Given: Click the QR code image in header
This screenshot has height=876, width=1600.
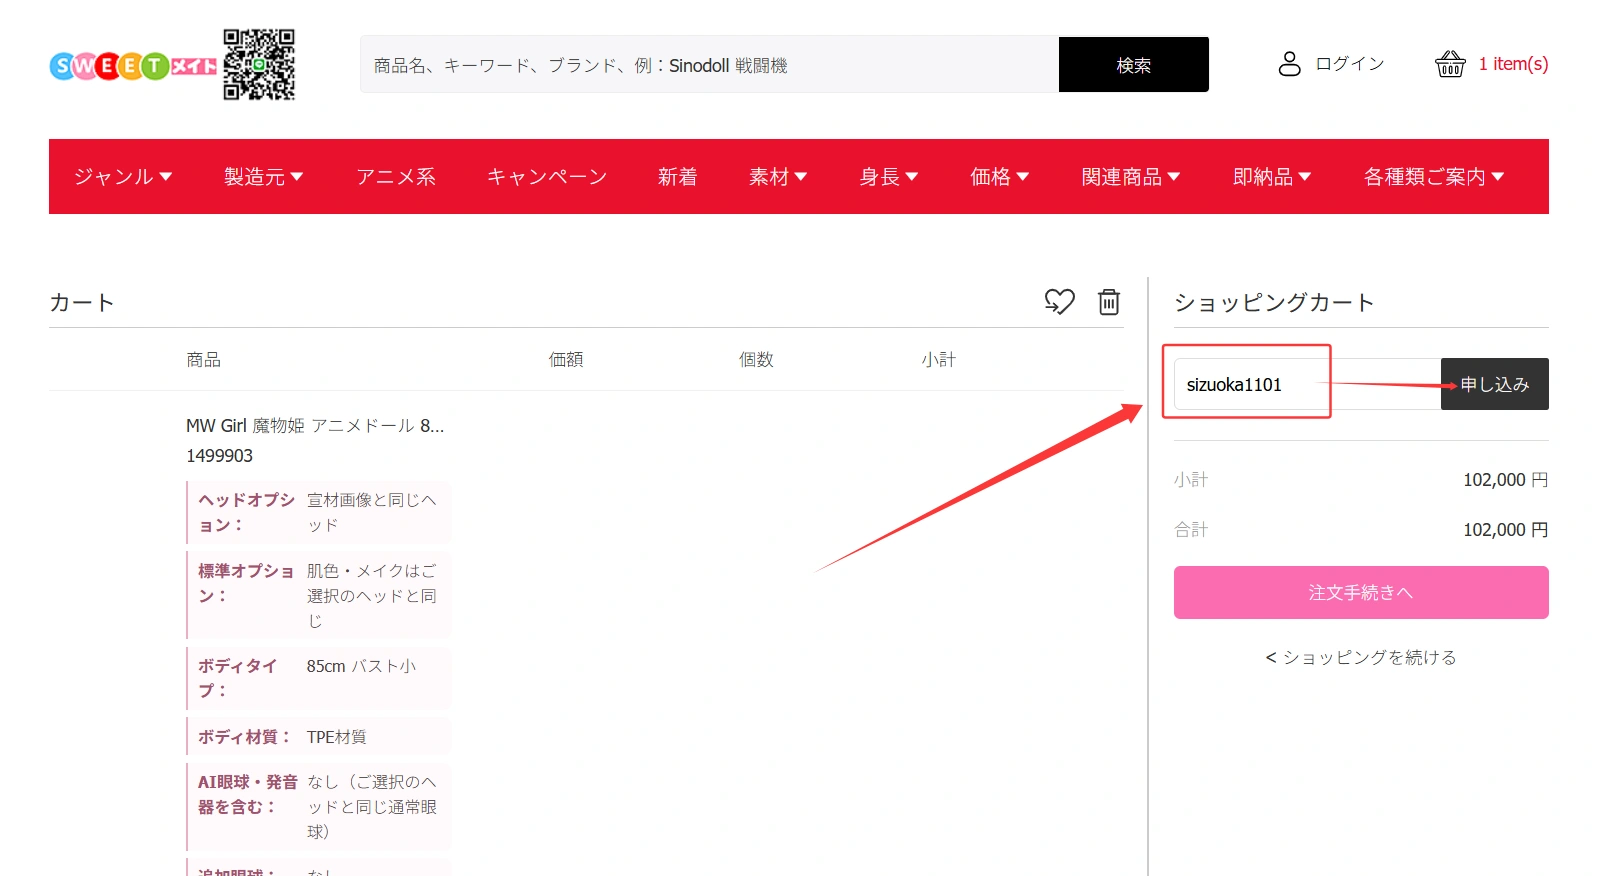Looking at the screenshot, I should point(259,65).
